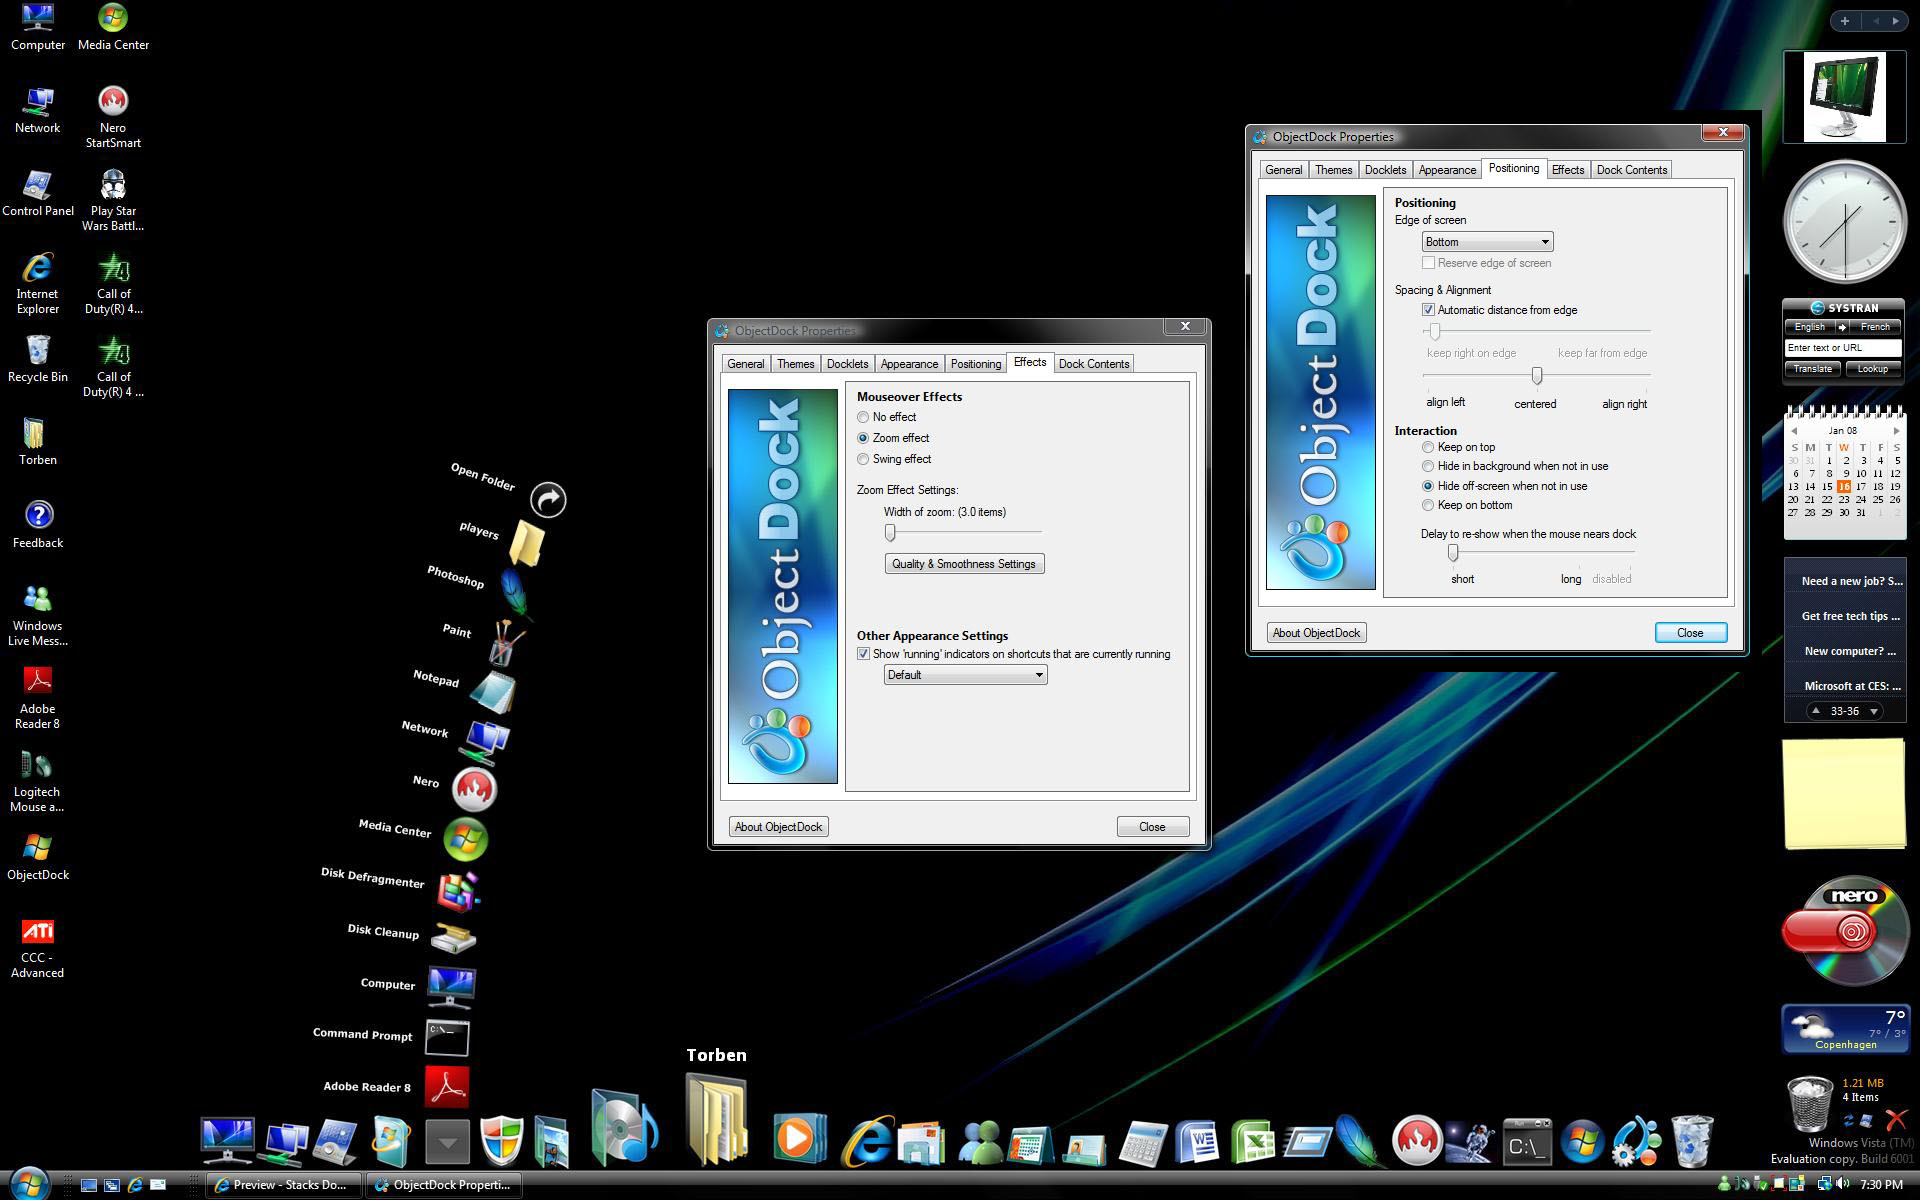Click Close button in Effects window

(1152, 827)
